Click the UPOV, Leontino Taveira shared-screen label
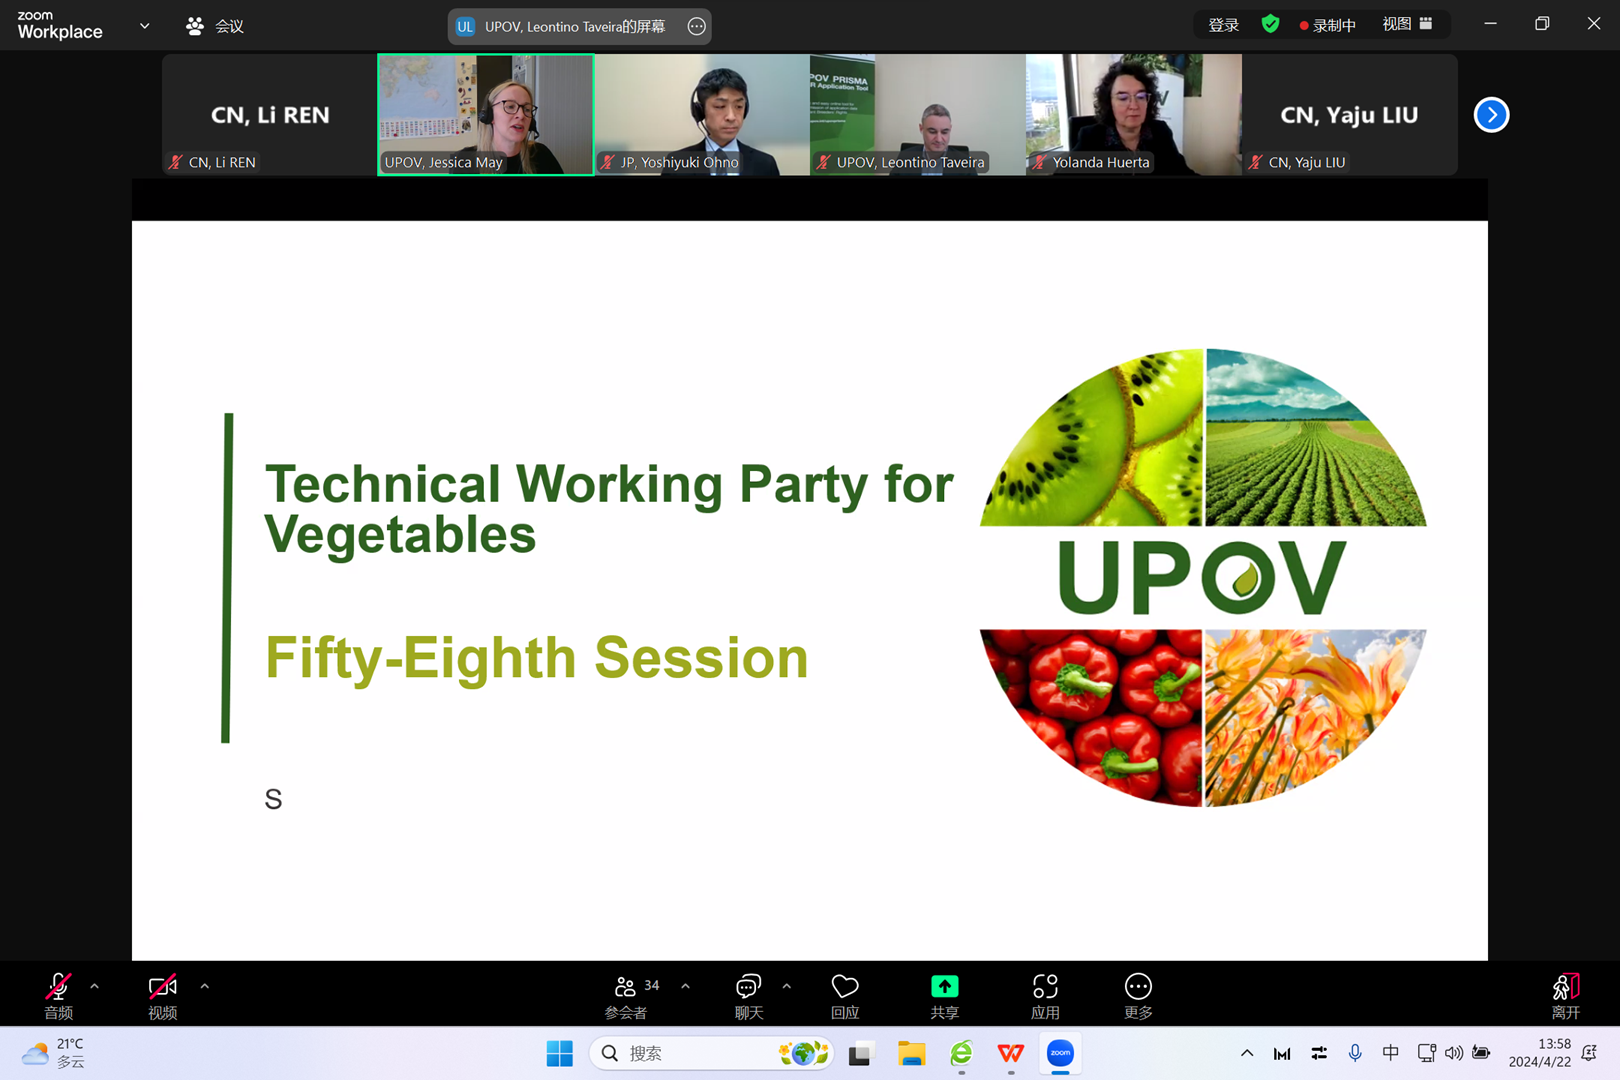This screenshot has height=1080, width=1620. click(574, 26)
